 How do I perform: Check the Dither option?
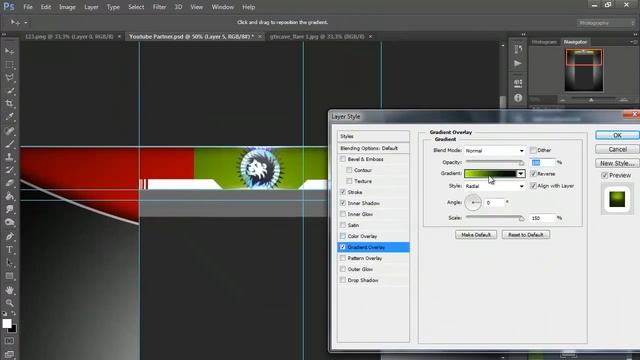tap(533, 150)
